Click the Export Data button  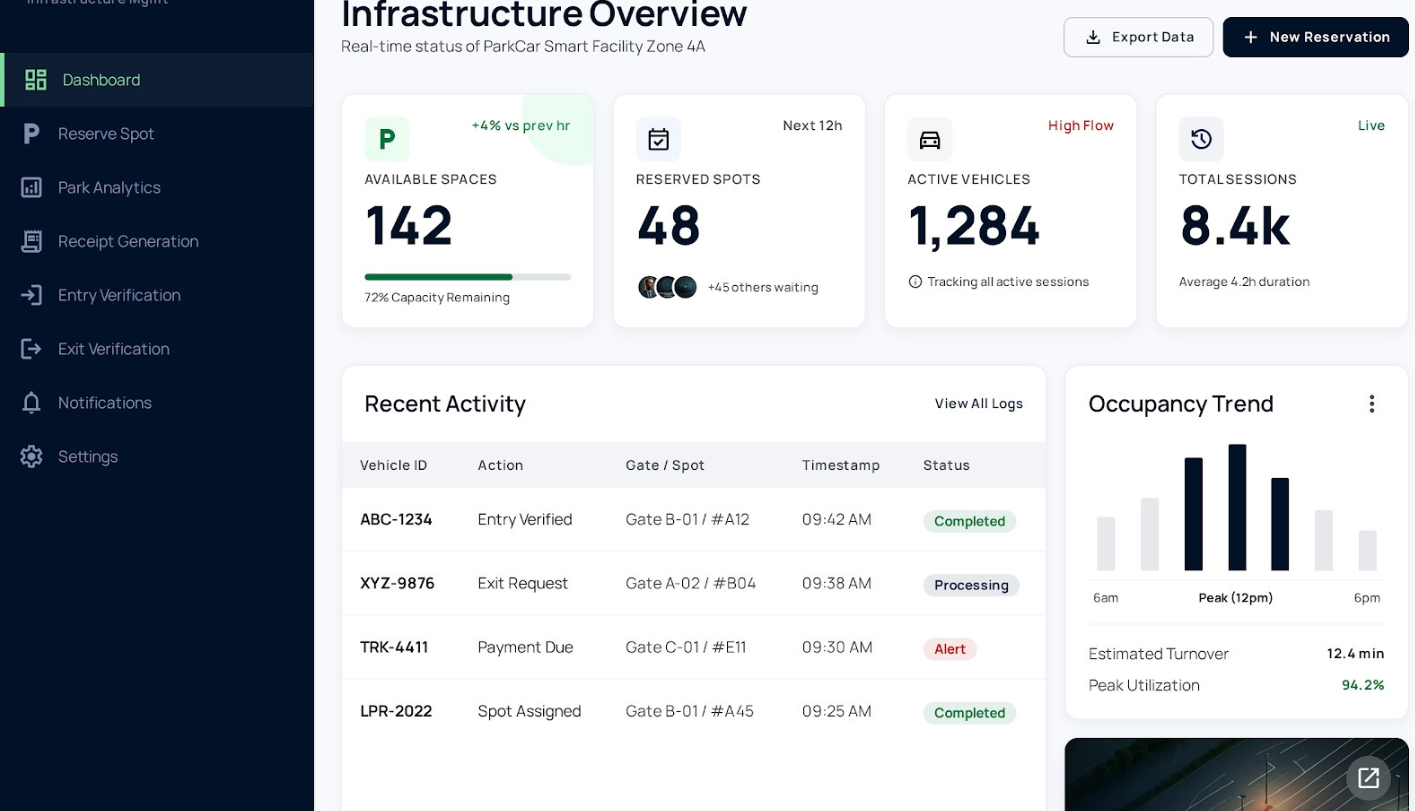click(x=1138, y=37)
